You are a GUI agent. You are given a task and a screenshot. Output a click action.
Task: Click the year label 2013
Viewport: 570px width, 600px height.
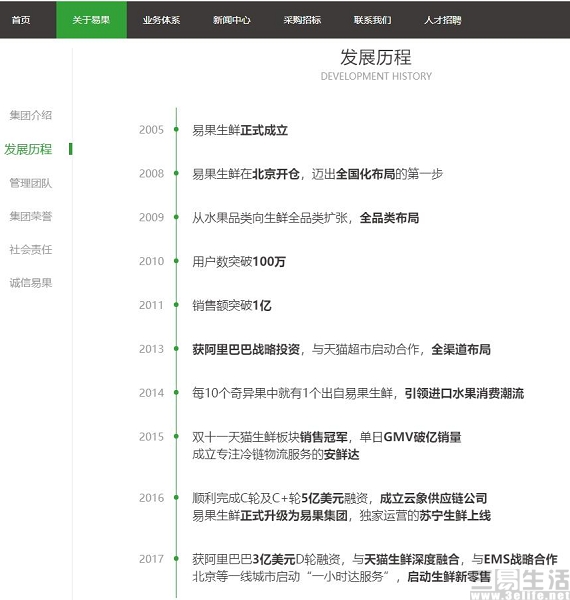151,349
